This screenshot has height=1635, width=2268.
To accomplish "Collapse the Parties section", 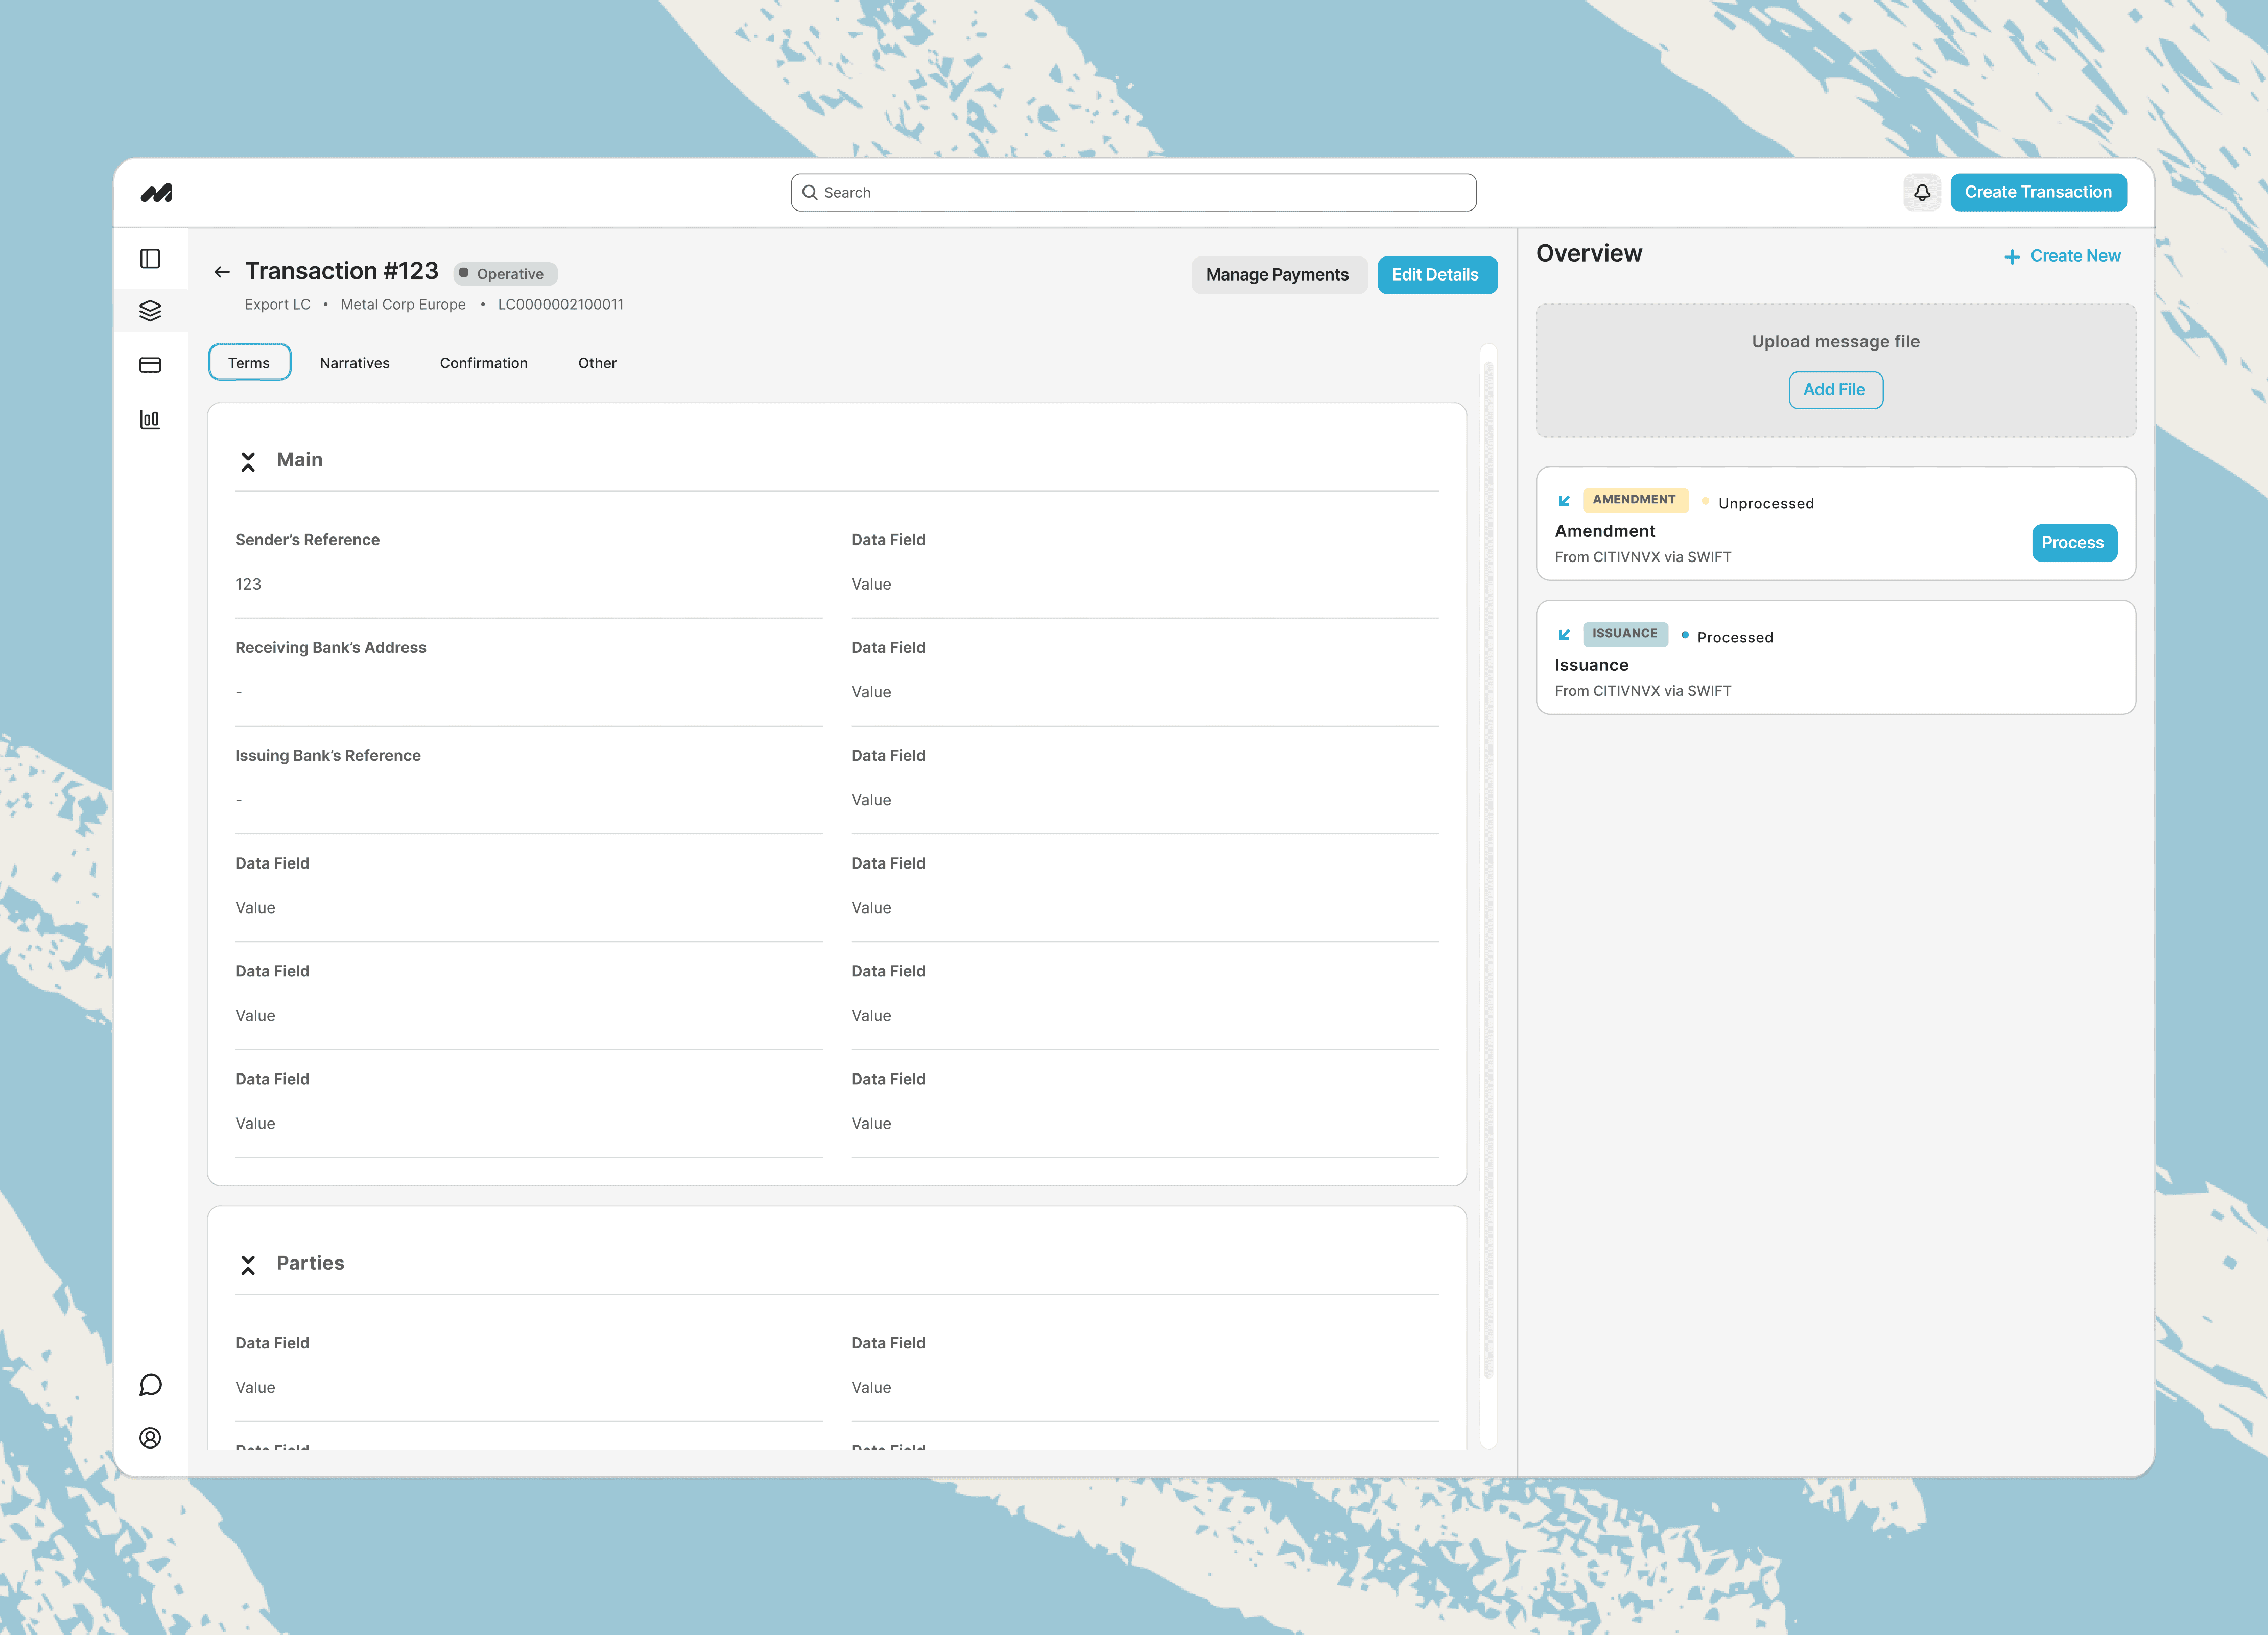I will (248, 1265).
